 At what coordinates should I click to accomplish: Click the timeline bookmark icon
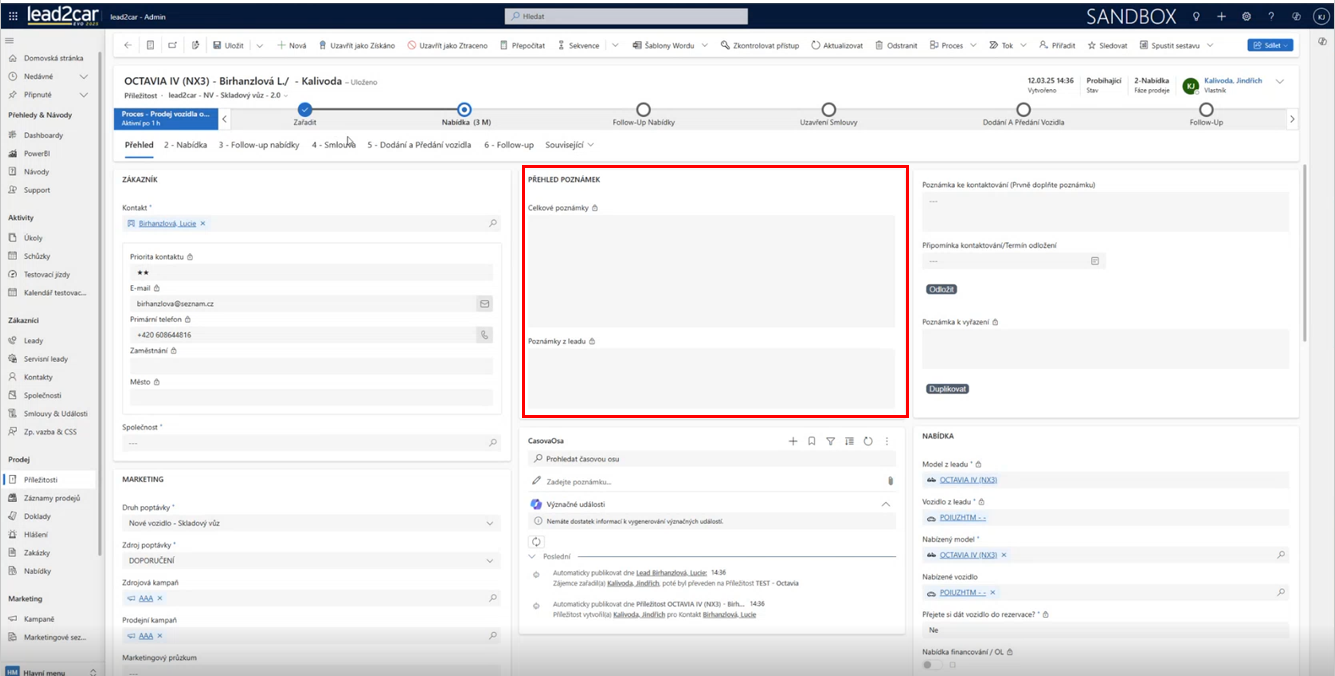tap(811, 440)
